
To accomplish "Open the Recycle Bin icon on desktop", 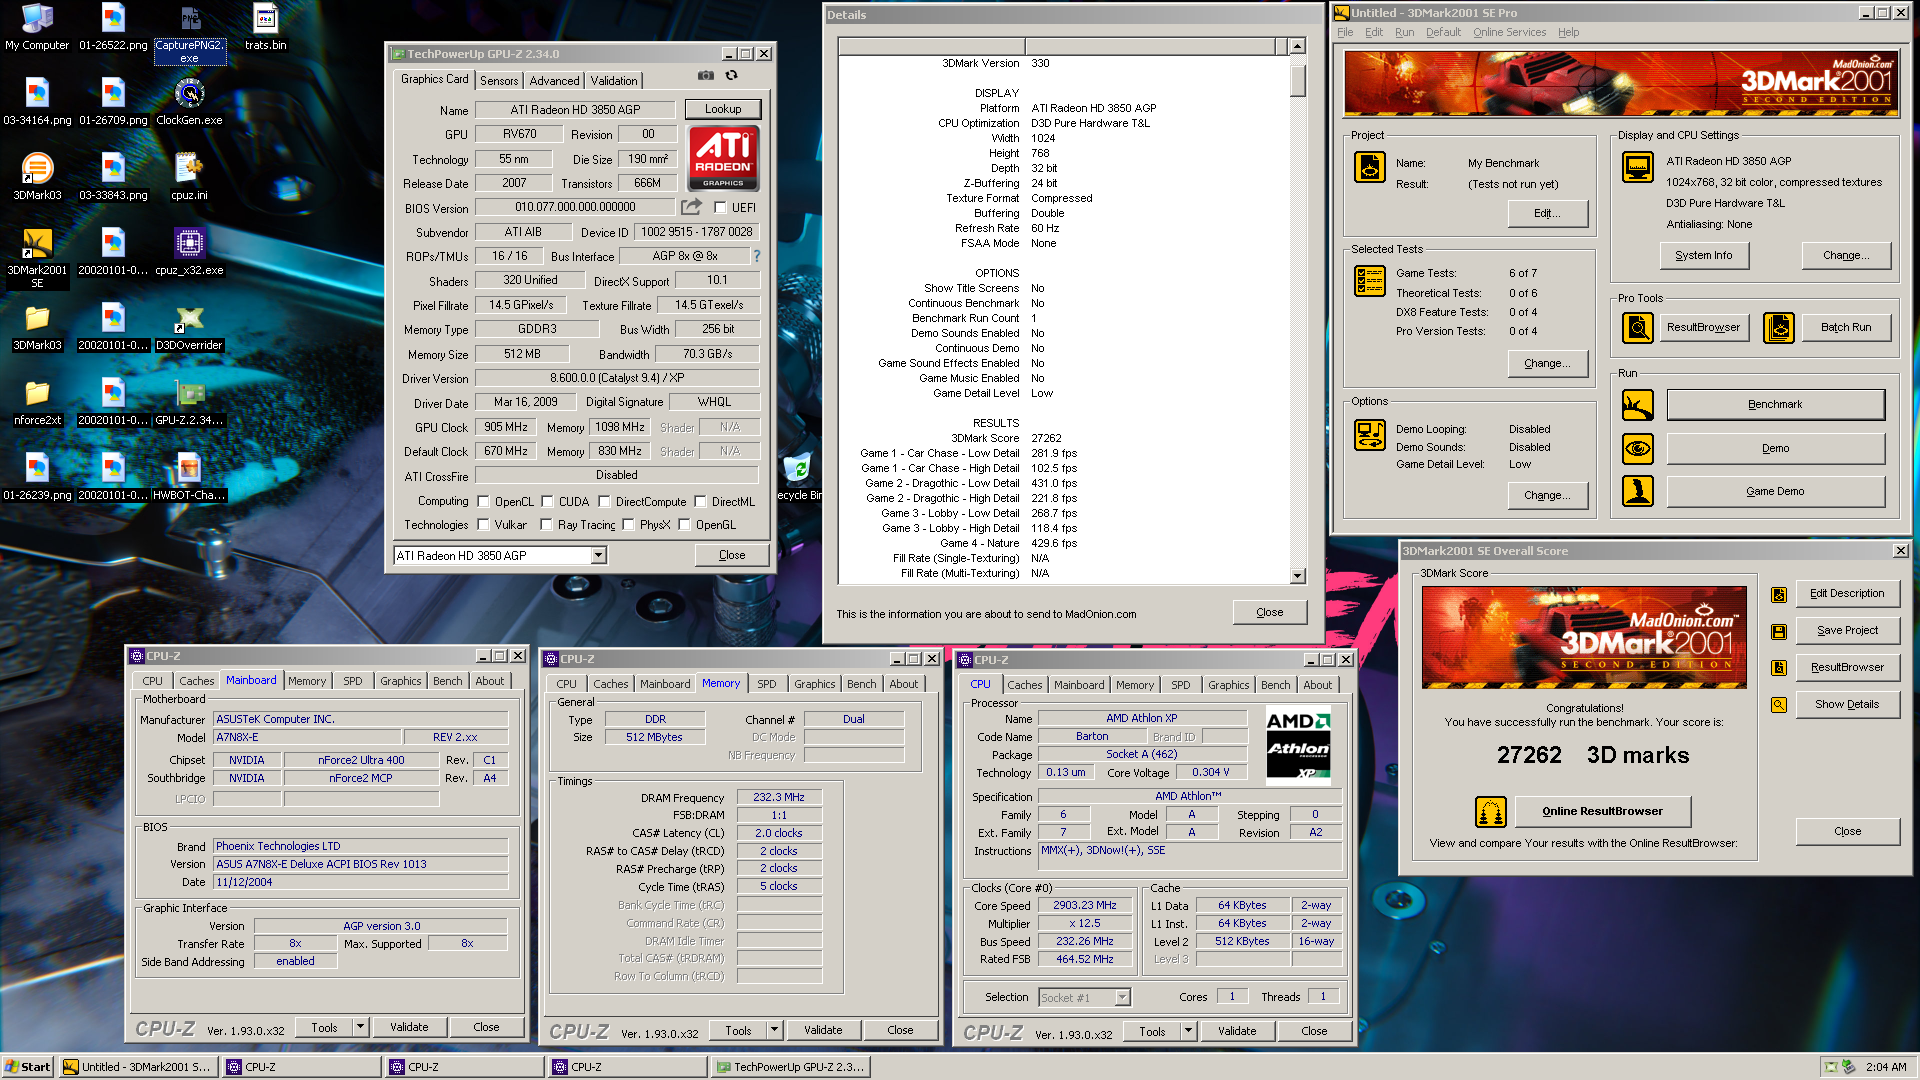I will [798, 477].
